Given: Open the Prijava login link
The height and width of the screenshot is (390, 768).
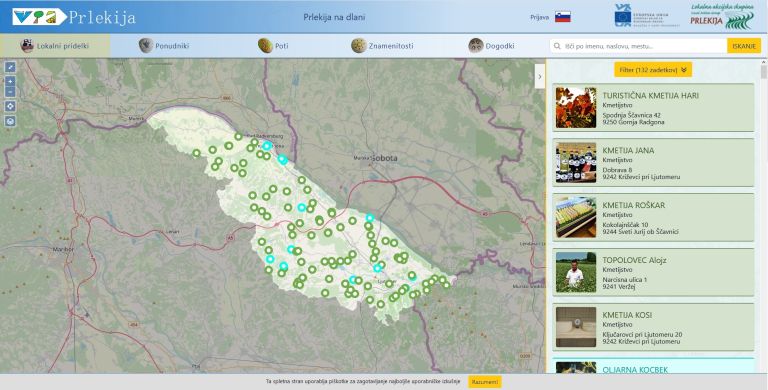Looking at the screenshot, I should click(539, 17).
